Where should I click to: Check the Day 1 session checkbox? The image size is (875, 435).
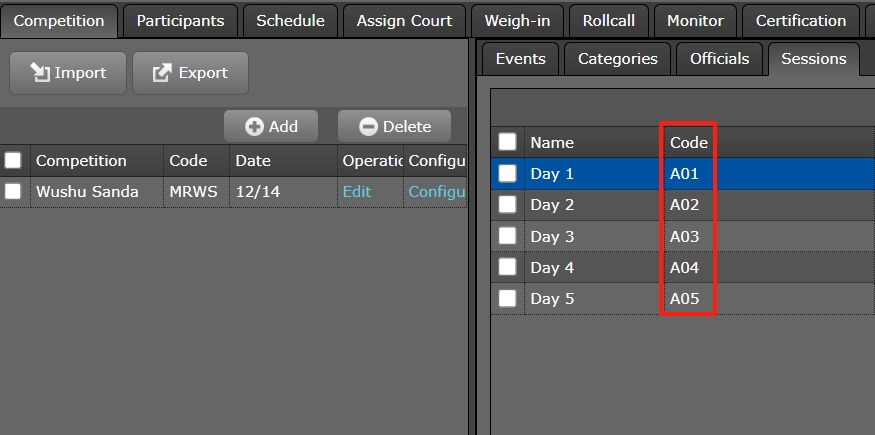(x=508, y=173)
